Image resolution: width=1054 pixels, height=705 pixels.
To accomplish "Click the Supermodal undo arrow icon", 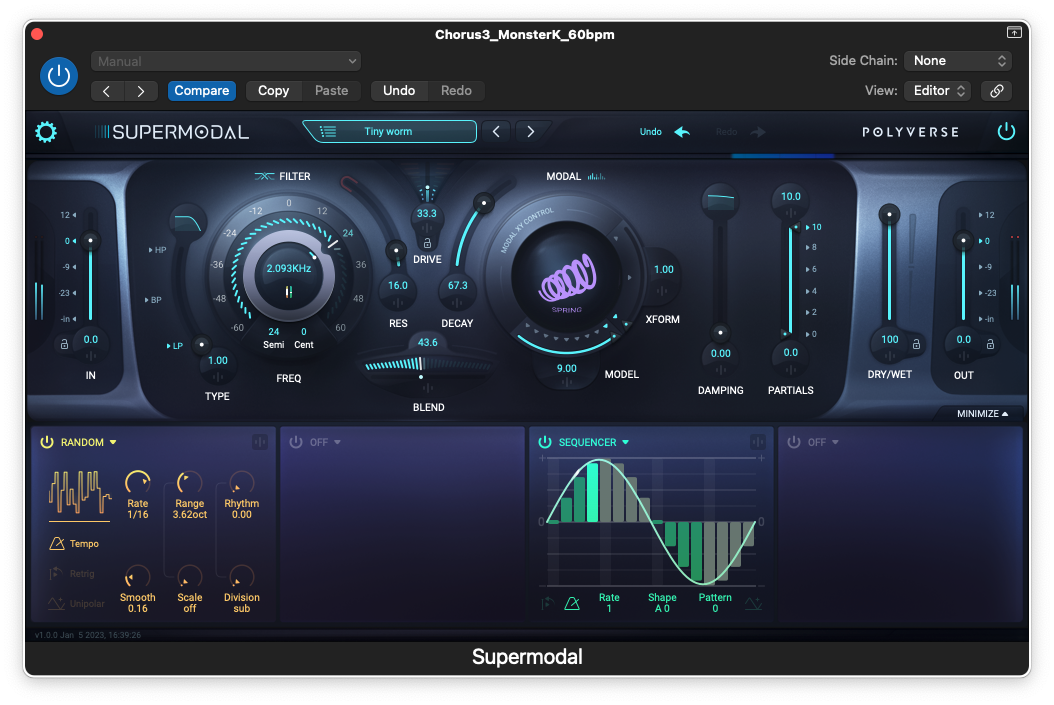I will click(x=682, y=132).
